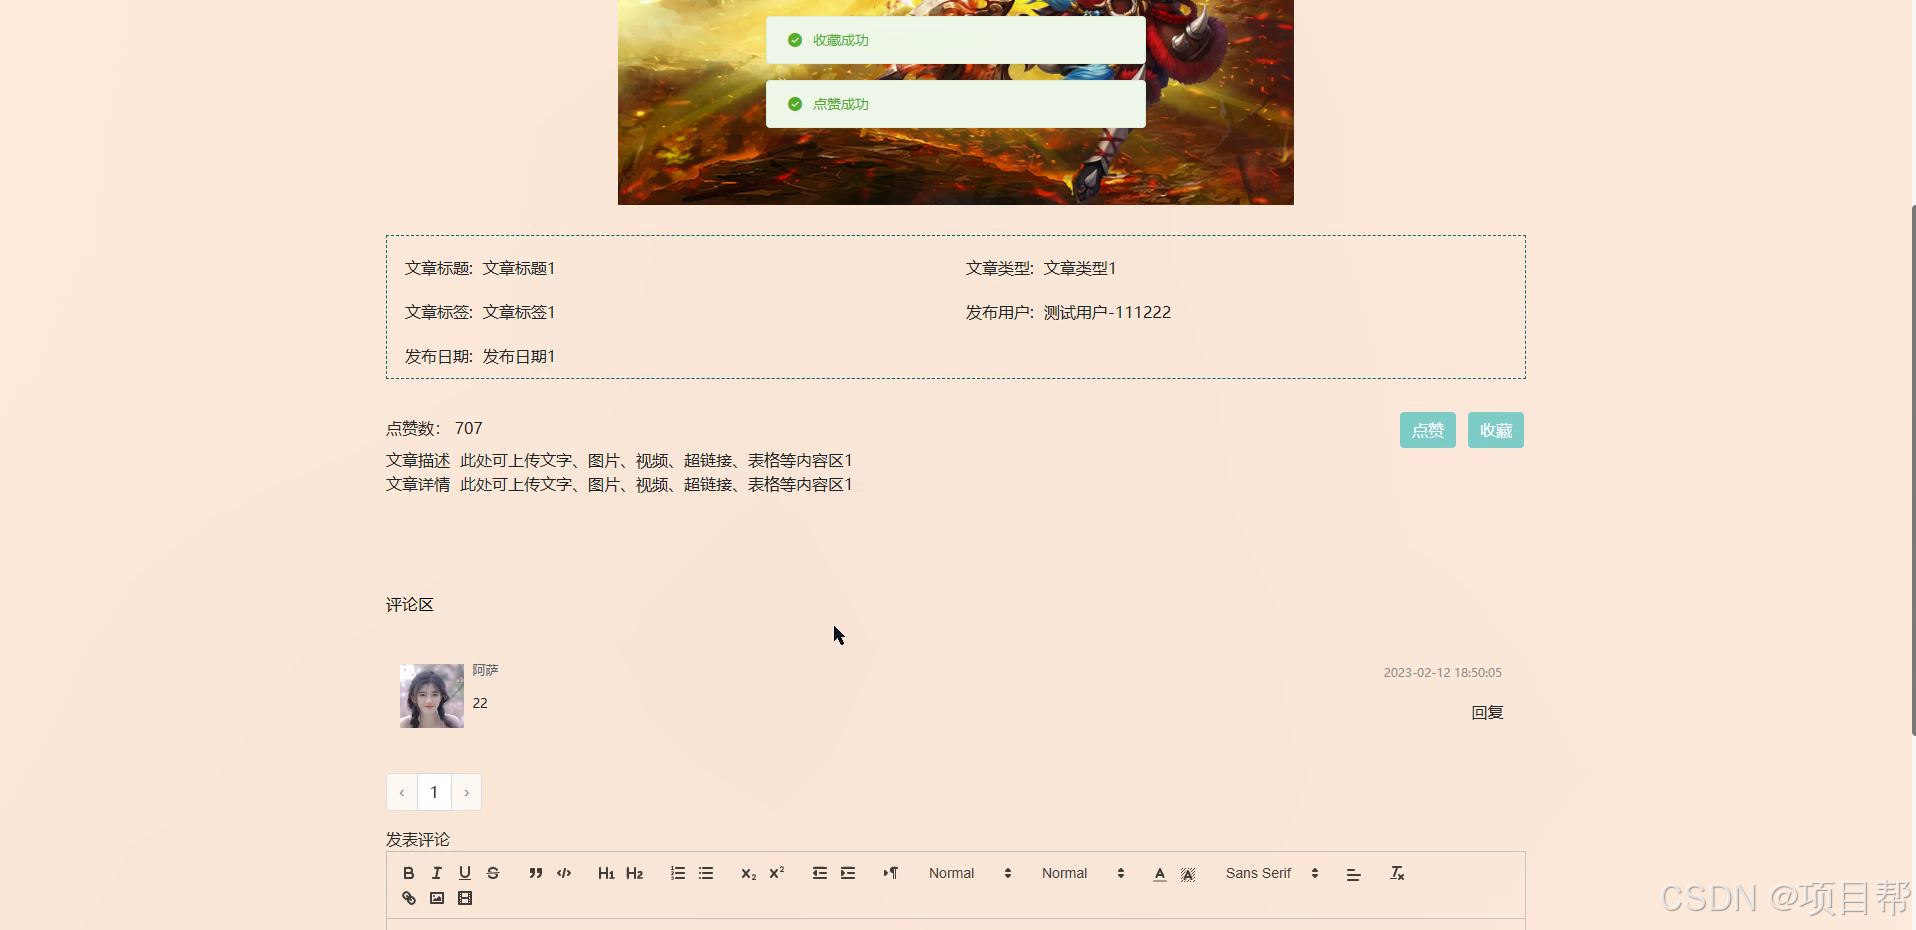The image size is (1916, 930).
Task: Go to previous comments page
Action: coord(402,792)
